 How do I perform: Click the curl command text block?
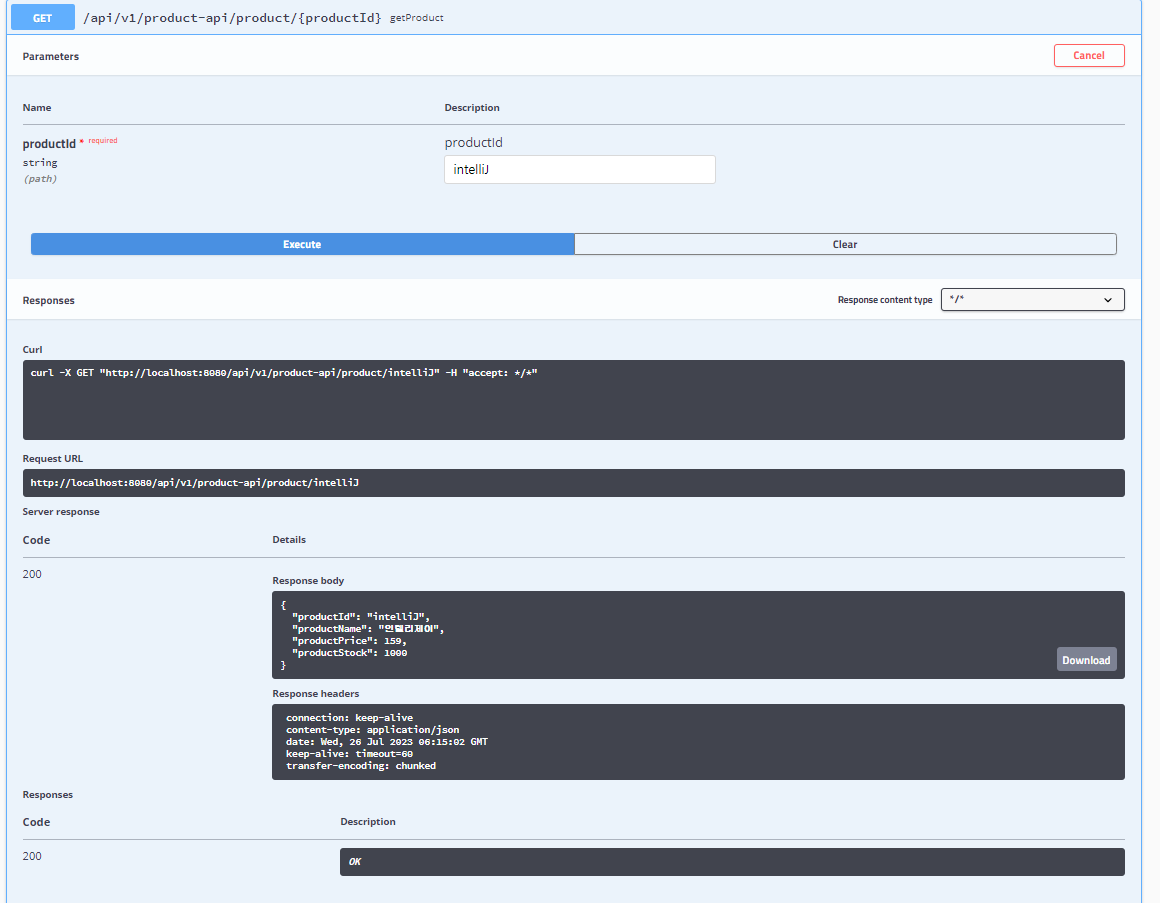pyautogui.click(x=573, y=400)
